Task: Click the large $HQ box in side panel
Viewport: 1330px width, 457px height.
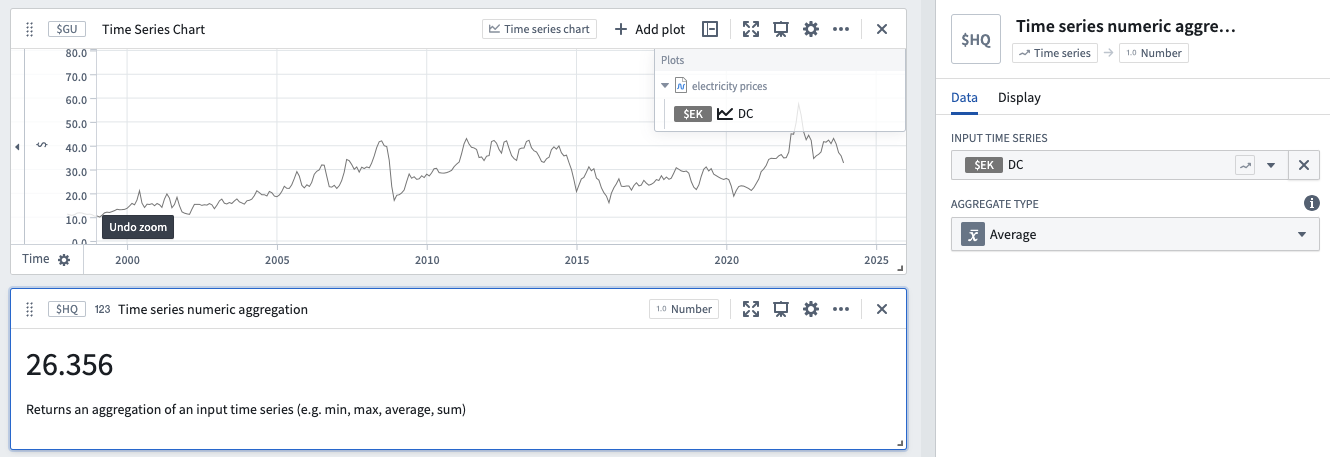Action: click(975, 40)
